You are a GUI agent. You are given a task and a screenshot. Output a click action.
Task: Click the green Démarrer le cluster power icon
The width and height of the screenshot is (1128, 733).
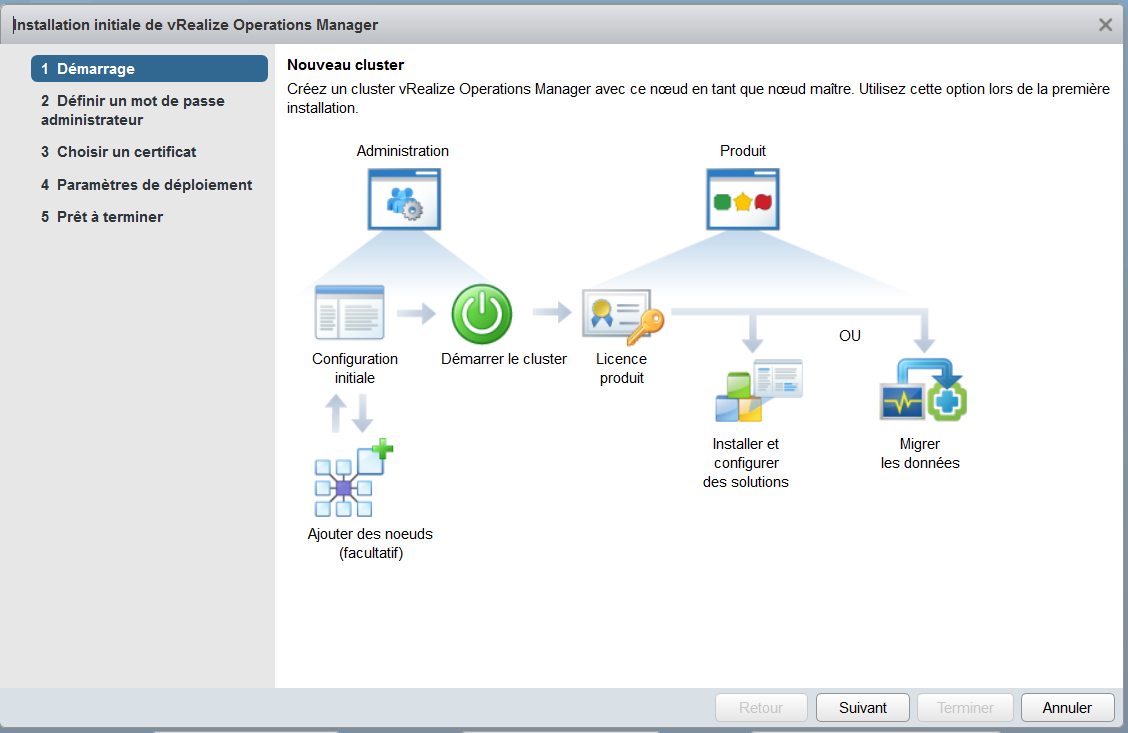click(x=481, y=314)
